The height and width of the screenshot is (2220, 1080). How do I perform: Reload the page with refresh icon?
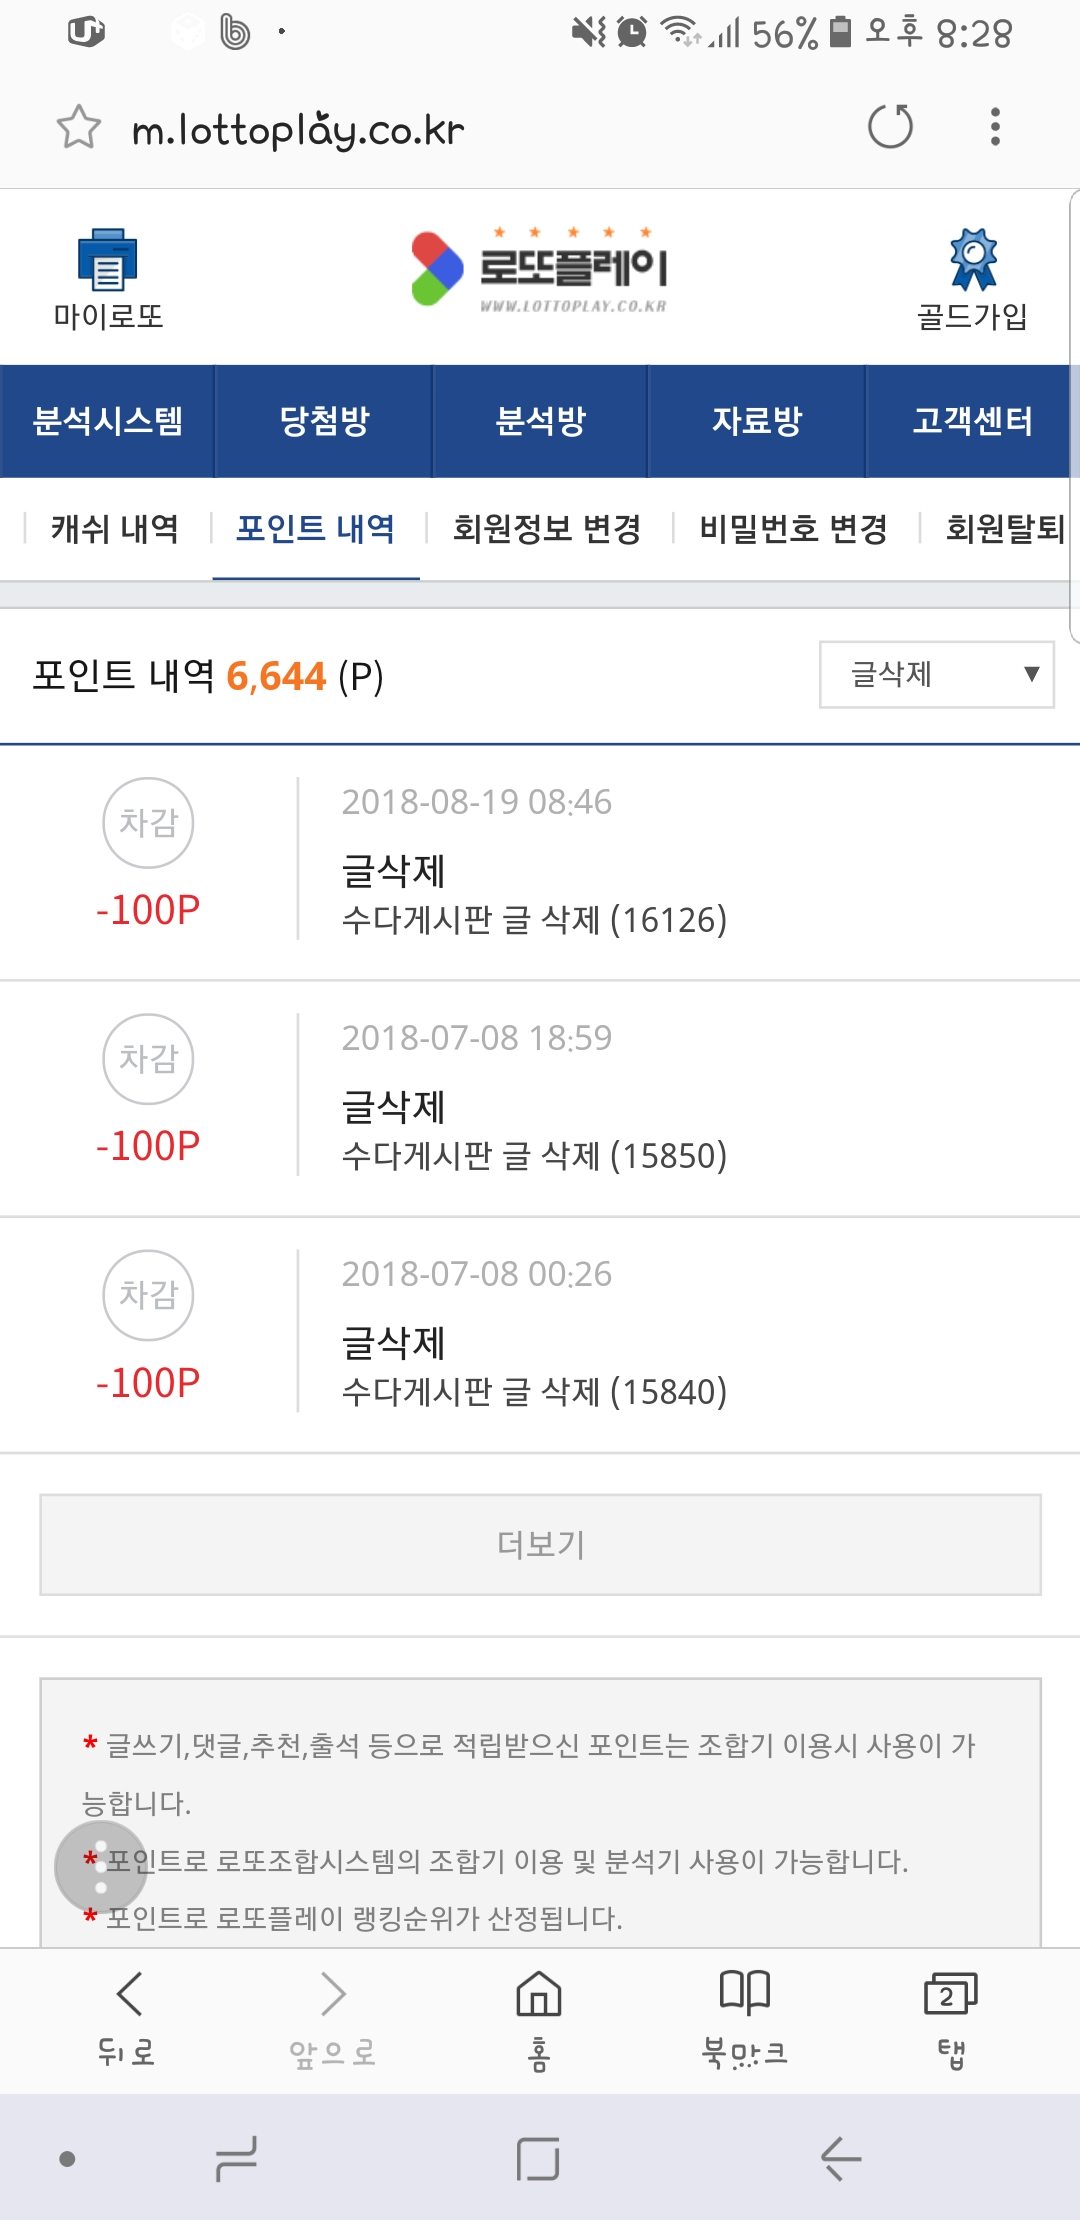890,127
